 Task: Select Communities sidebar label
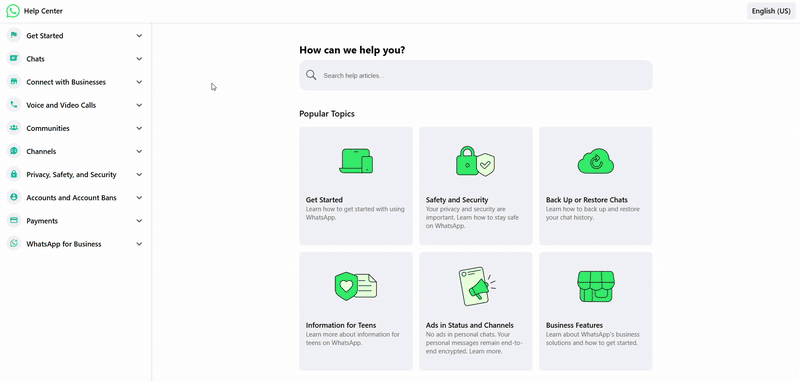tap(48, 128)
